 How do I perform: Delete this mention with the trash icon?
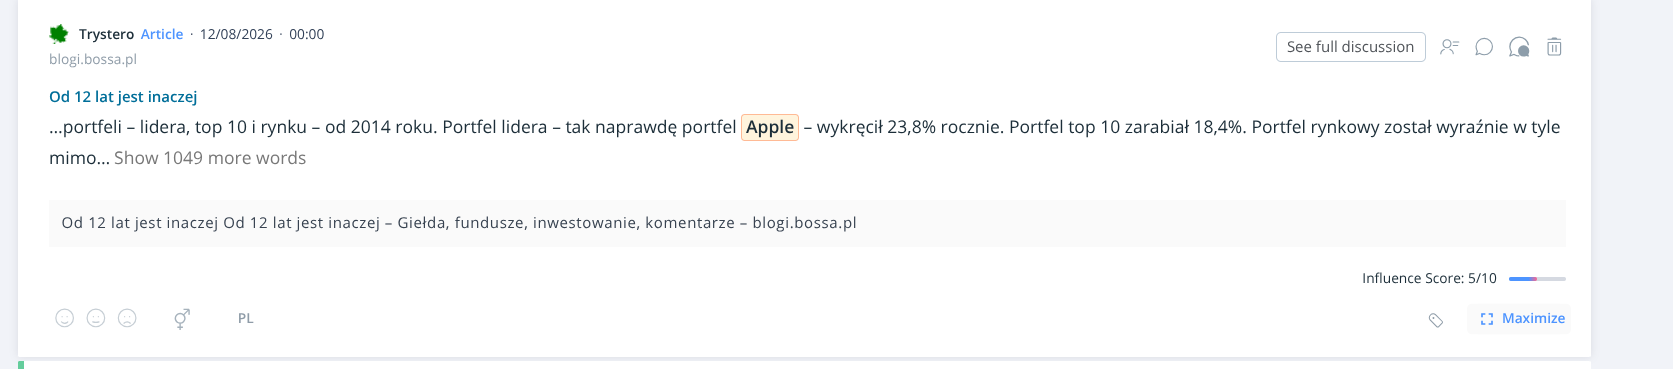coord(1554,47)
